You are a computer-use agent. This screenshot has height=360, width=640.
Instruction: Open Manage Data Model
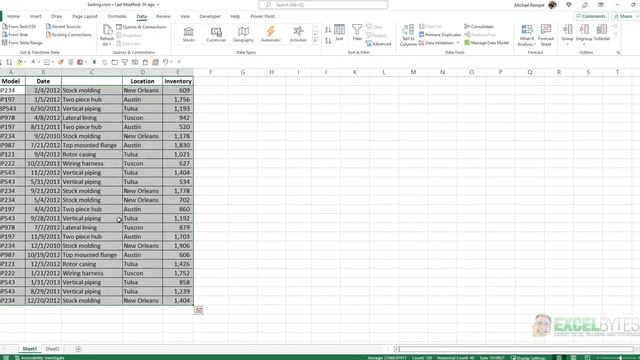pos(487,42)
